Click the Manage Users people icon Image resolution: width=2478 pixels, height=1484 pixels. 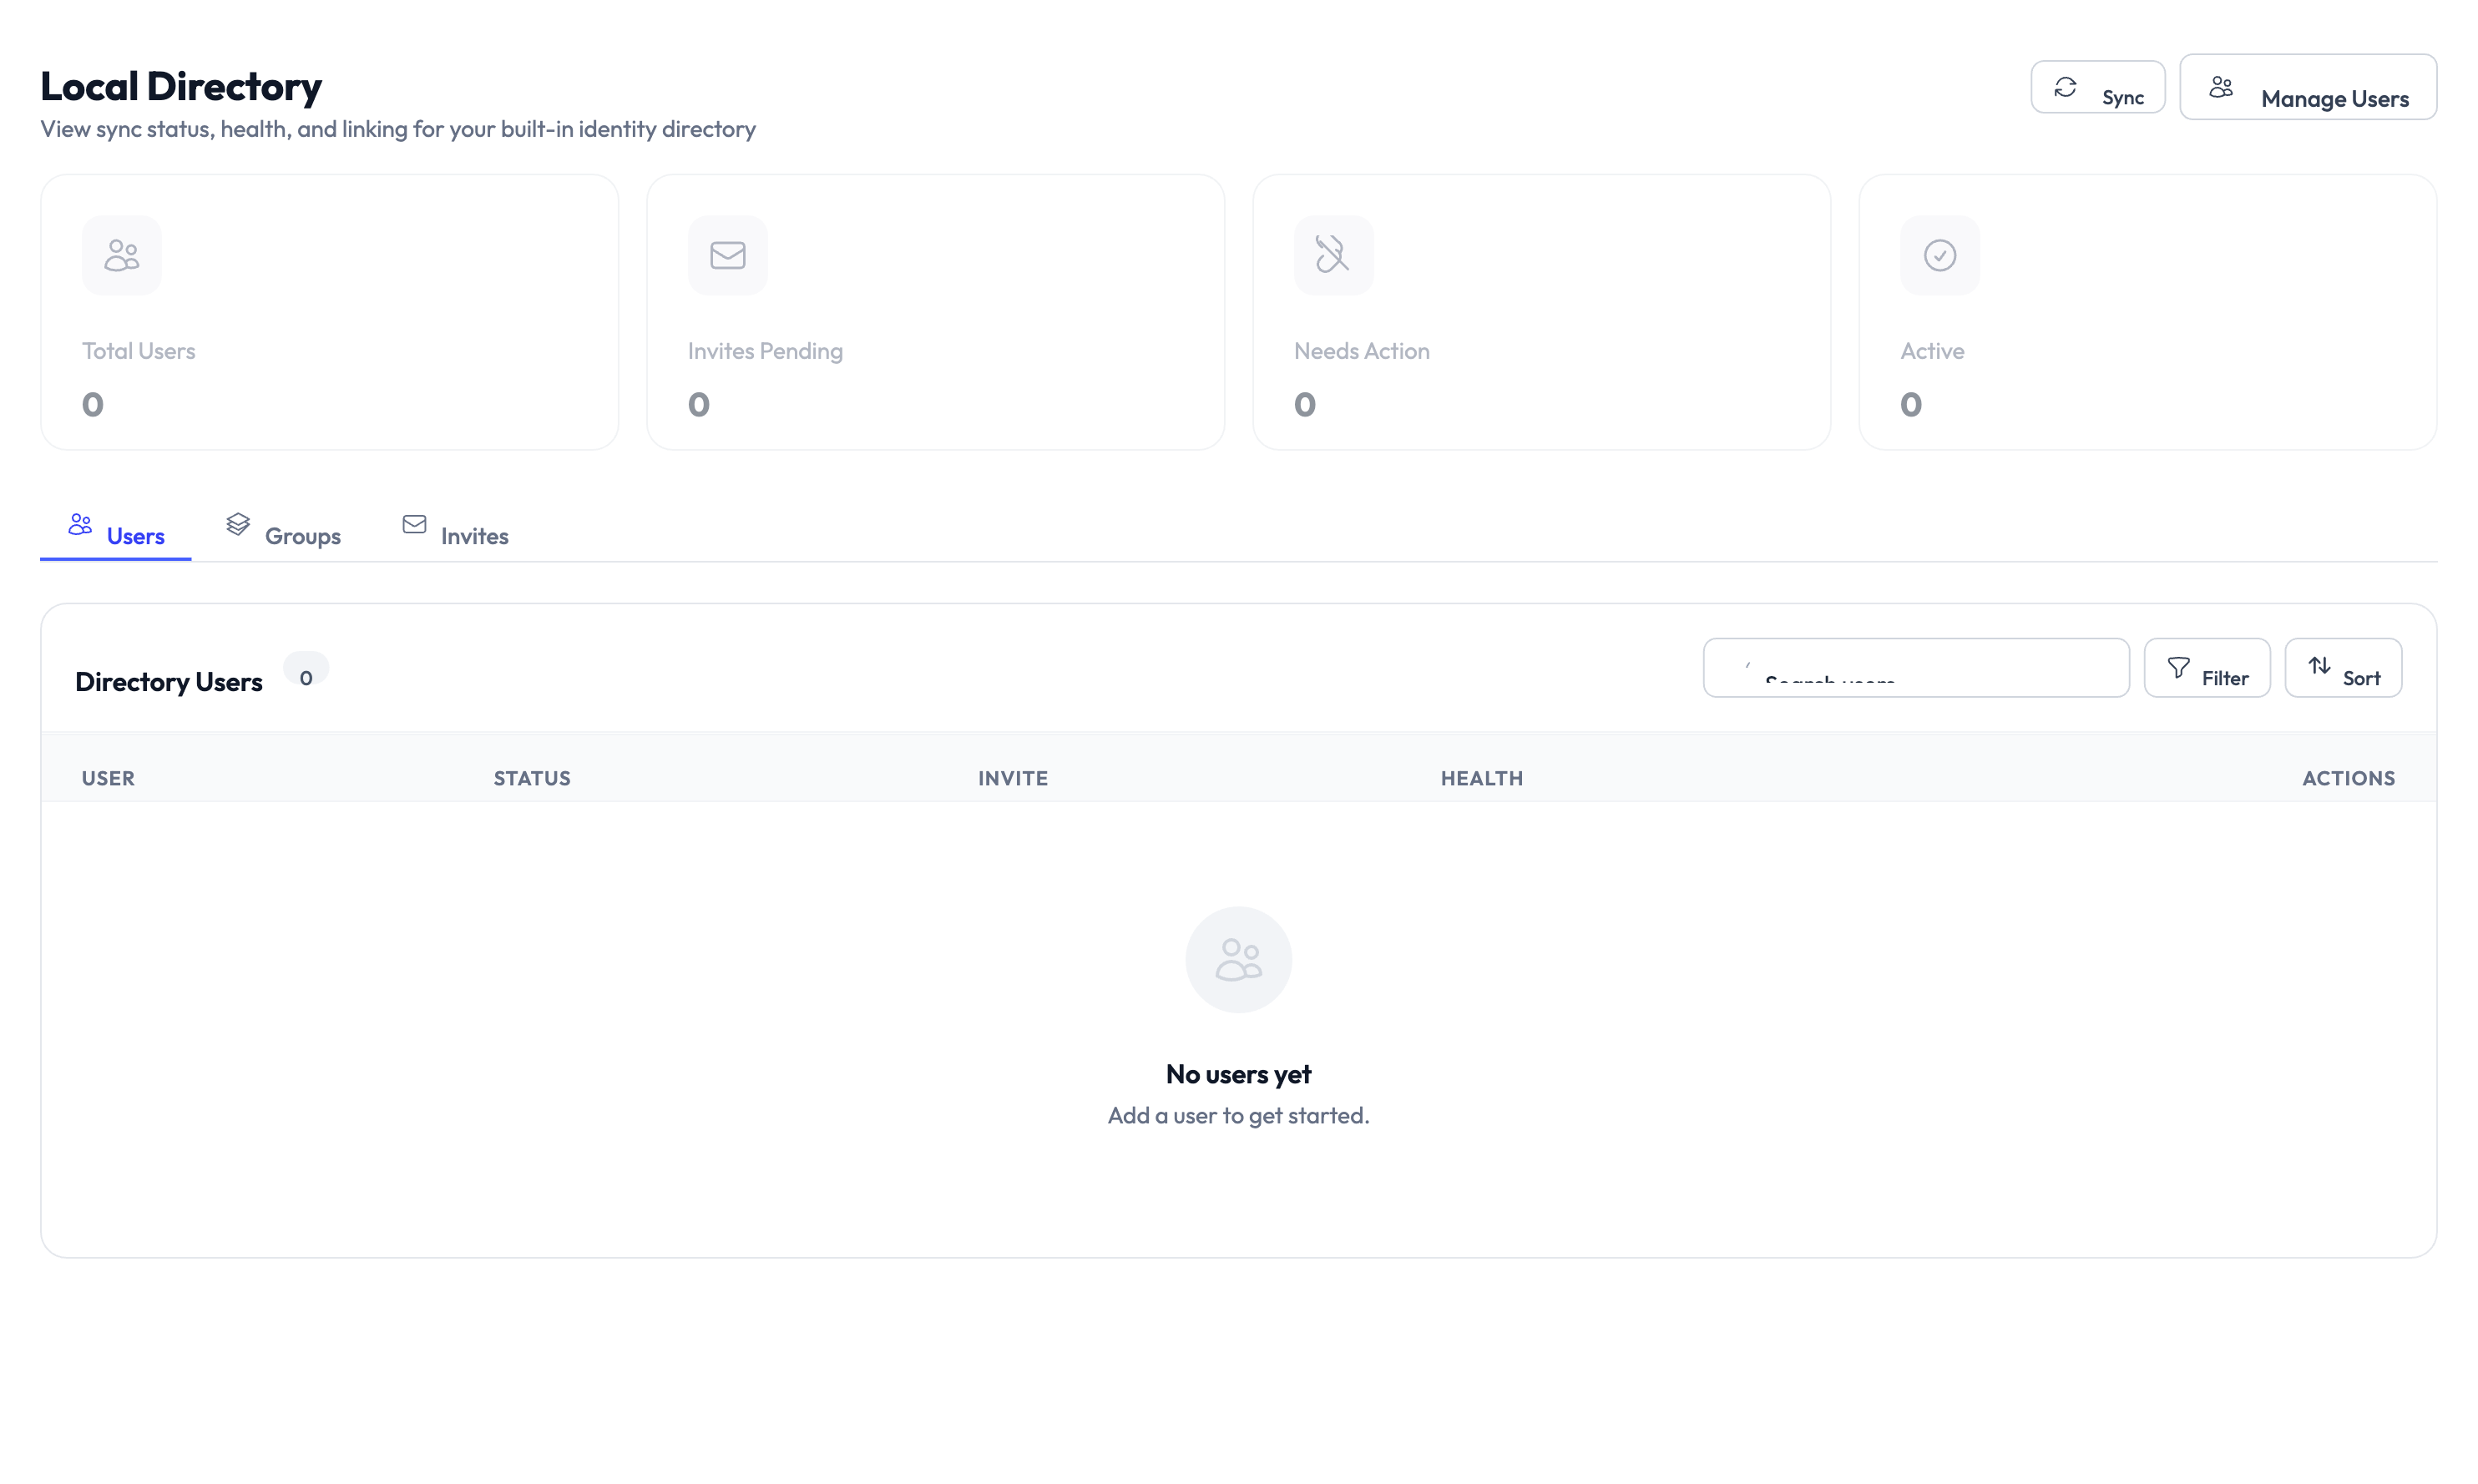pos(2221,86)
